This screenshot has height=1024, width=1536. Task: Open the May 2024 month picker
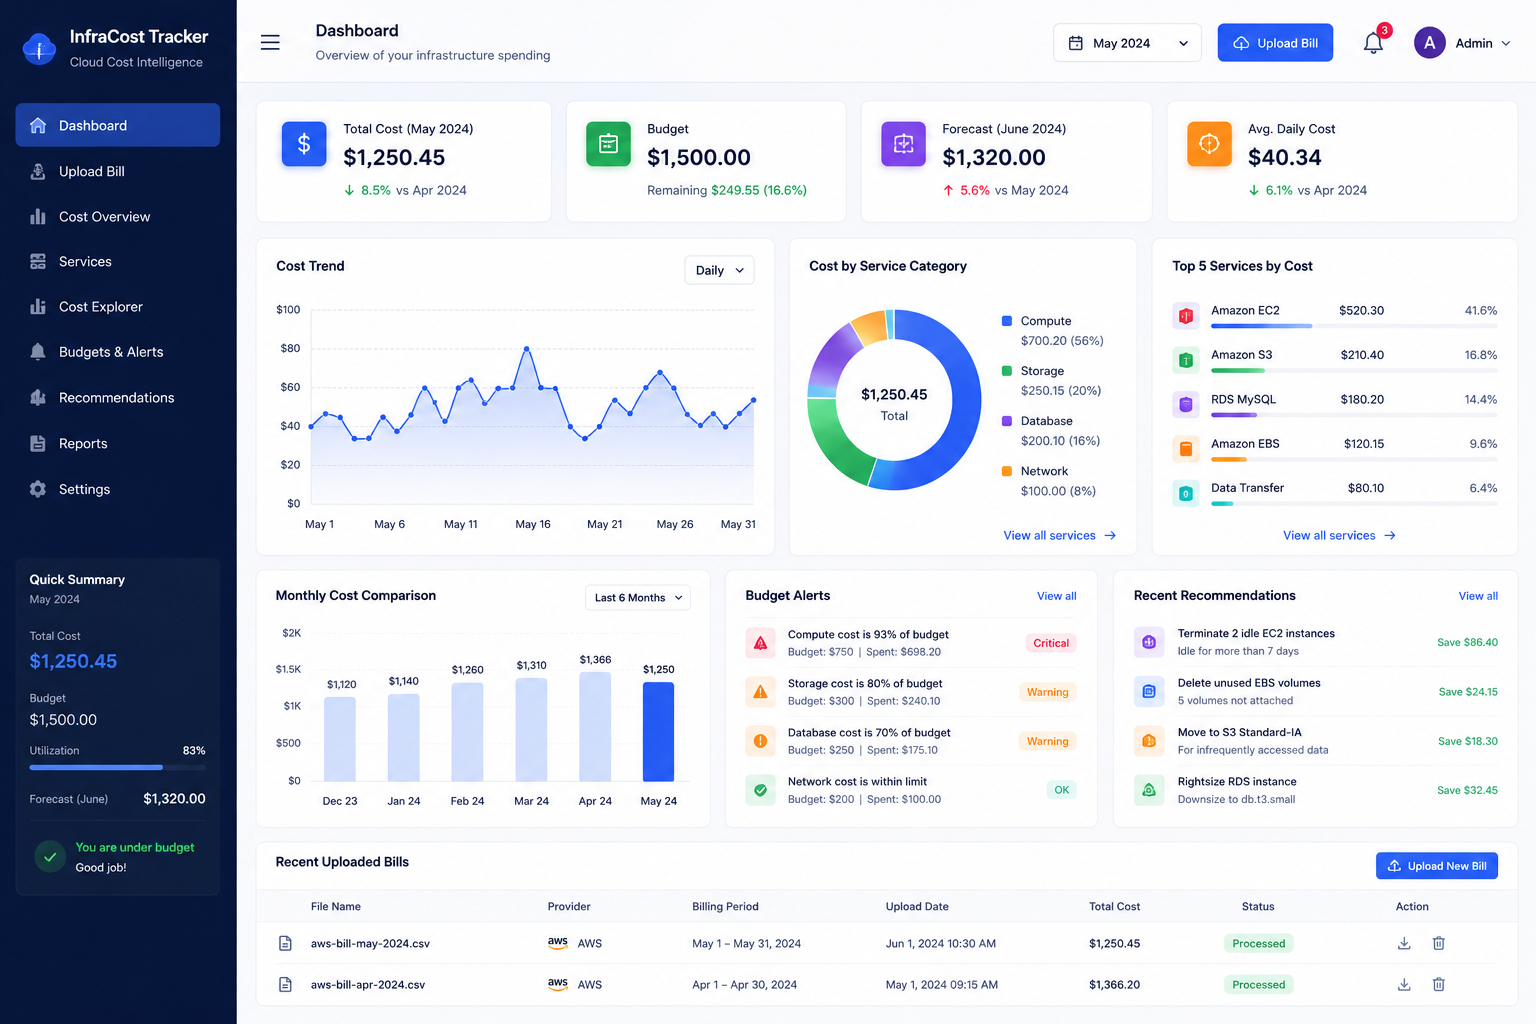pyautogui.click(x=1127, y=43)
